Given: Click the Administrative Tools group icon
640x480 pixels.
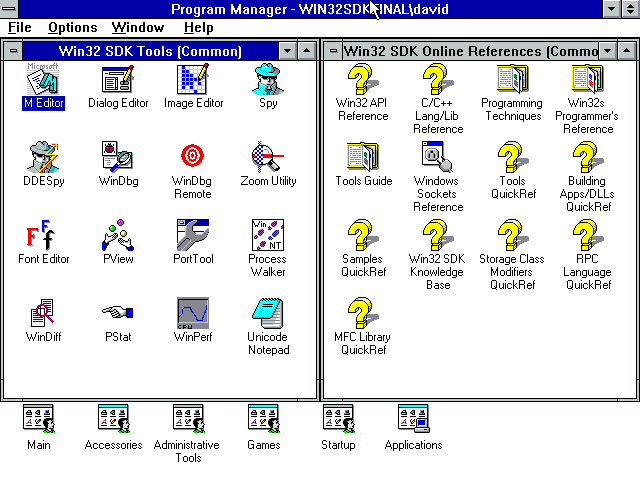Looking at the screenshot, I should pyautogui.click(x=189, y=419).
